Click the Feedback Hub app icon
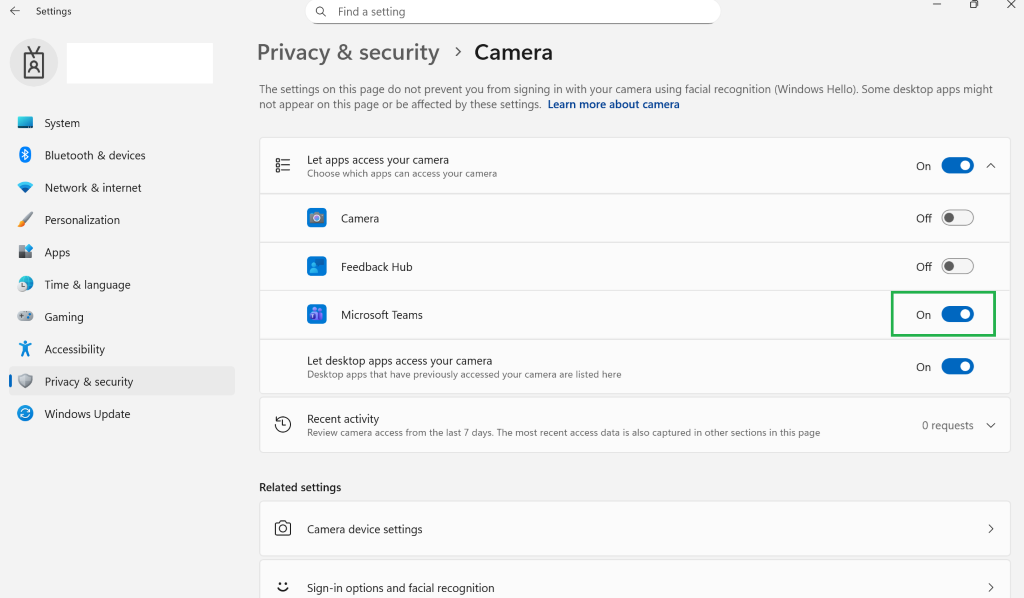Image resolution: width=1024 pixels, height=598 pixels. click(317, 267)
